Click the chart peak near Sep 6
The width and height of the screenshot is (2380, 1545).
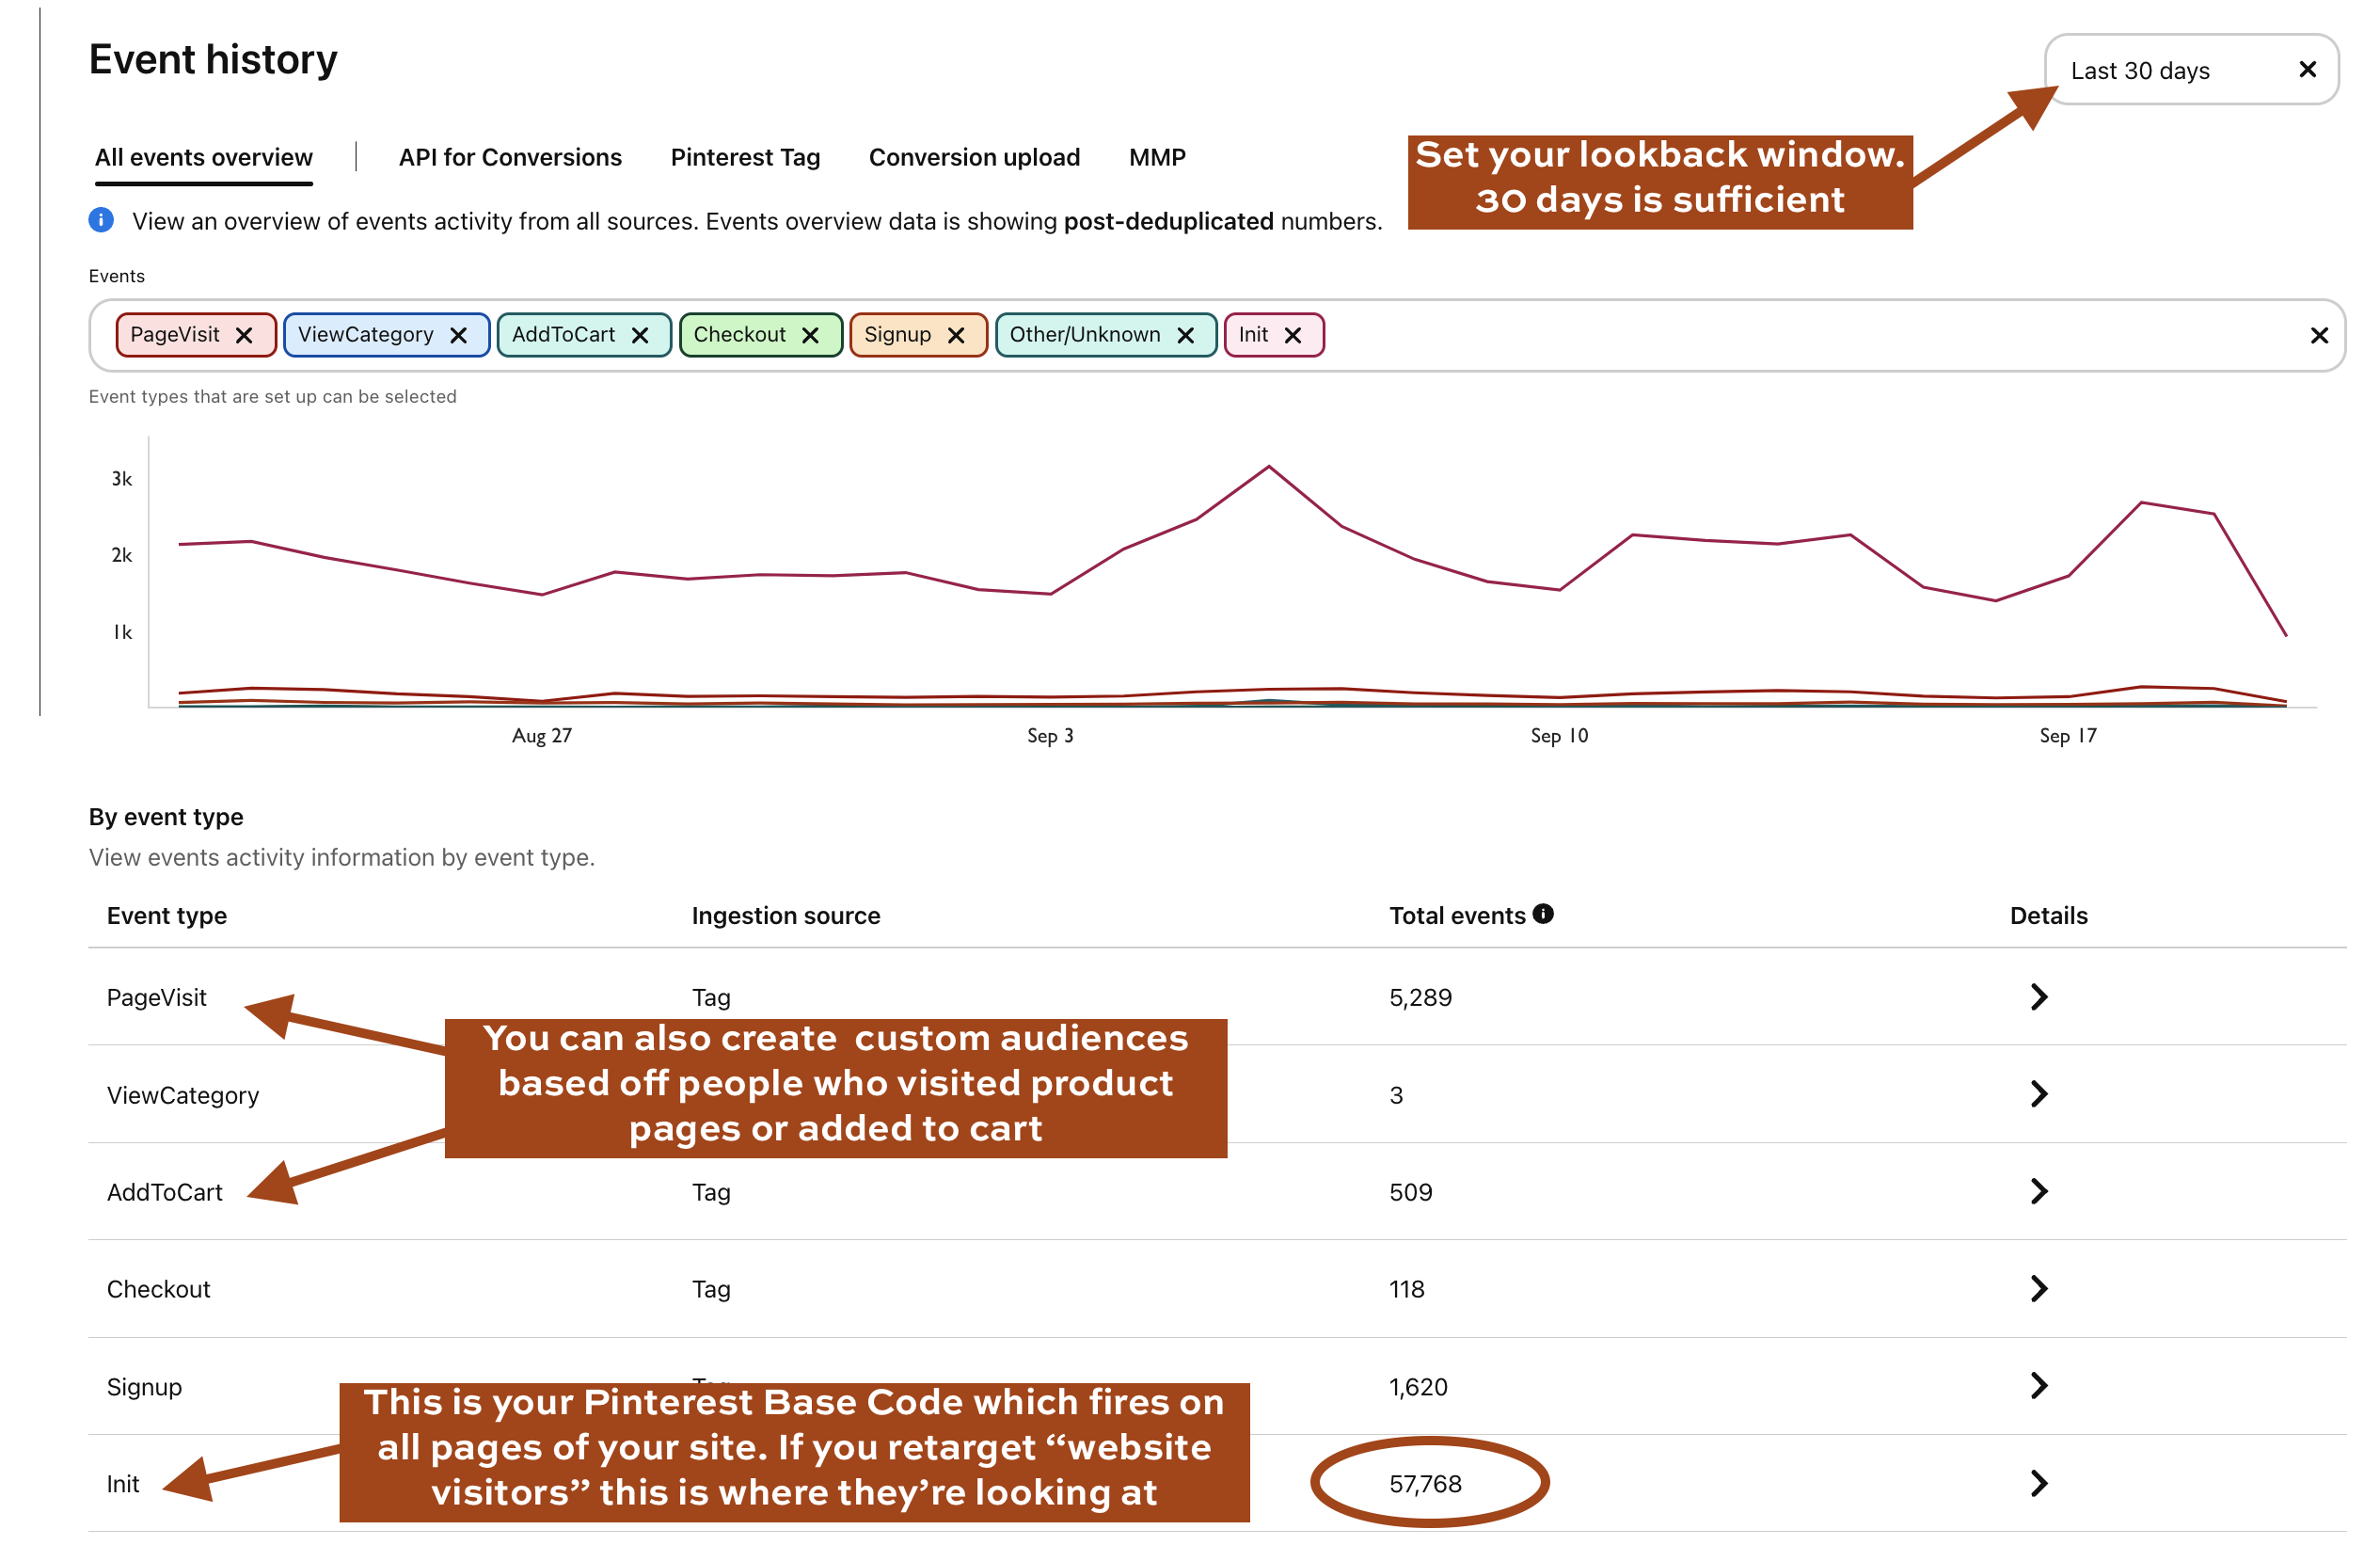1269,467
